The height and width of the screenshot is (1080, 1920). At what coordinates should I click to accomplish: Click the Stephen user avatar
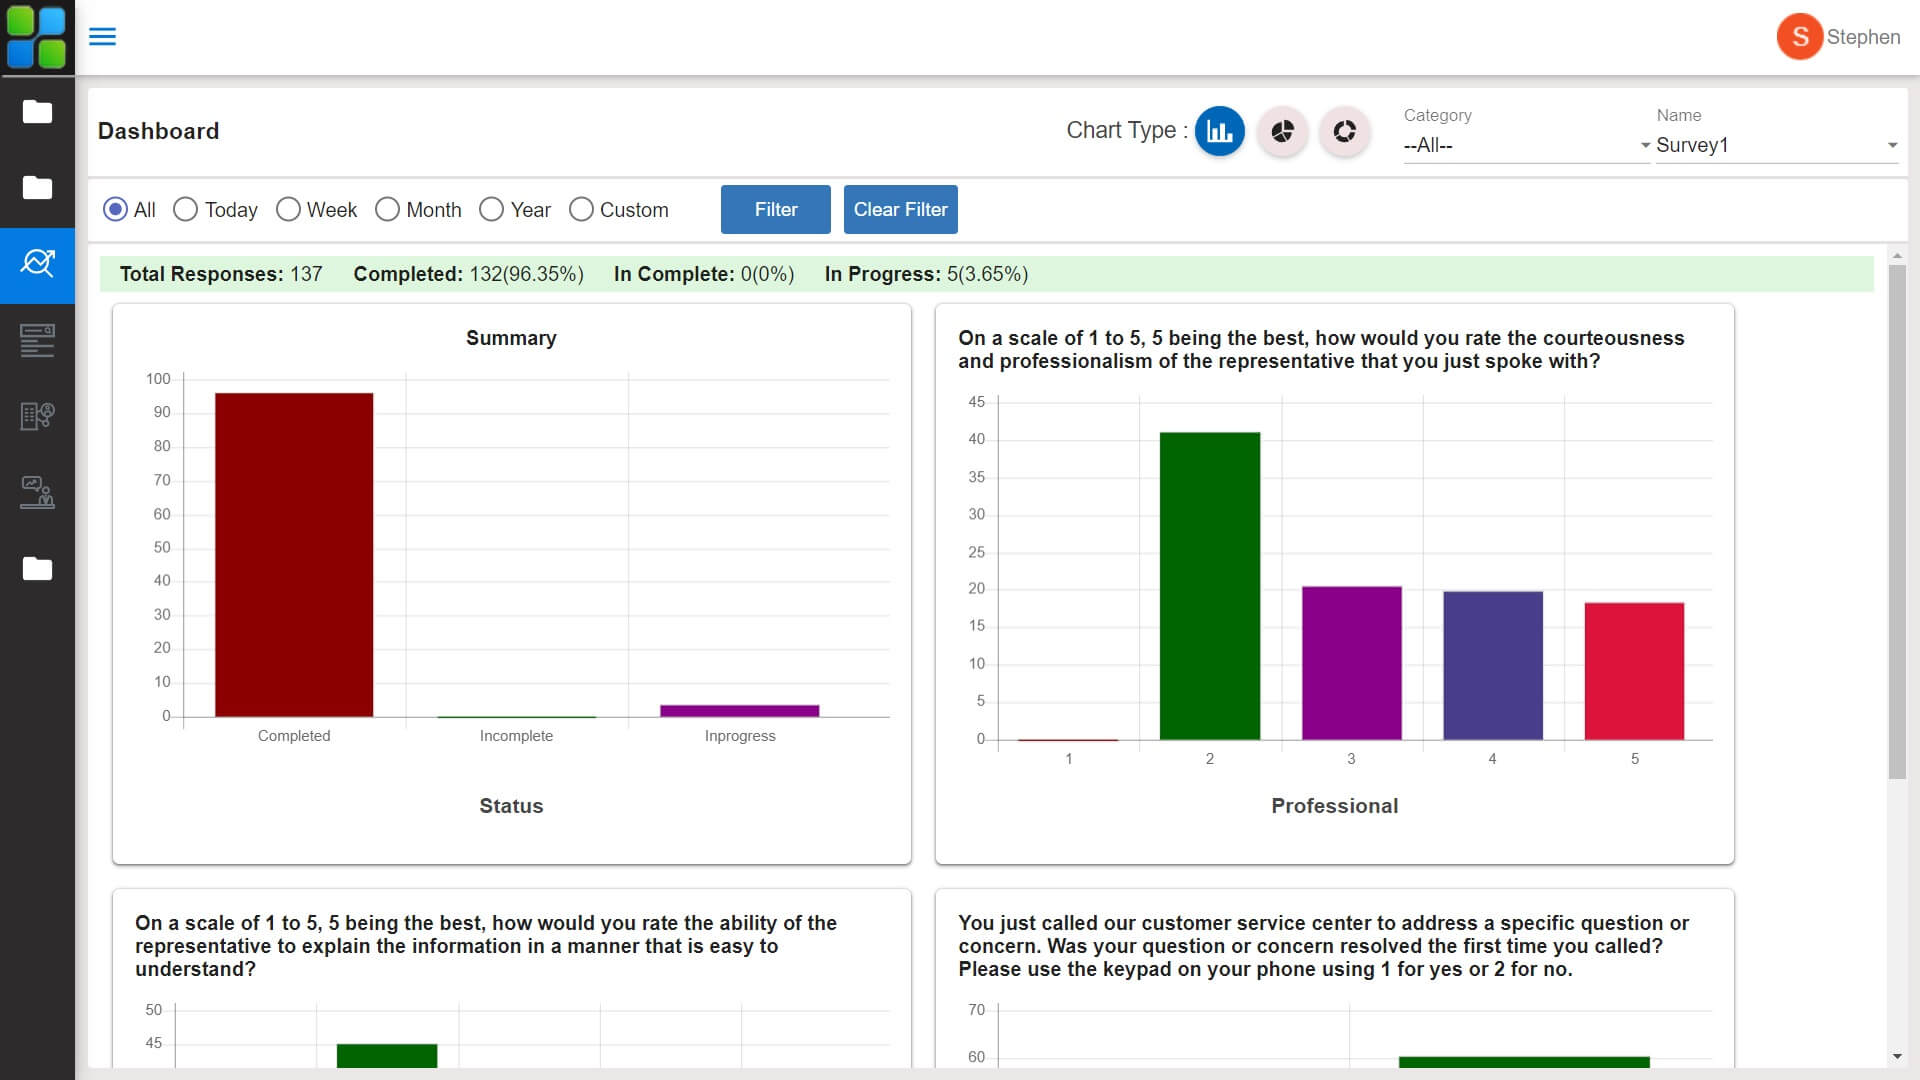pos(1799,37)
